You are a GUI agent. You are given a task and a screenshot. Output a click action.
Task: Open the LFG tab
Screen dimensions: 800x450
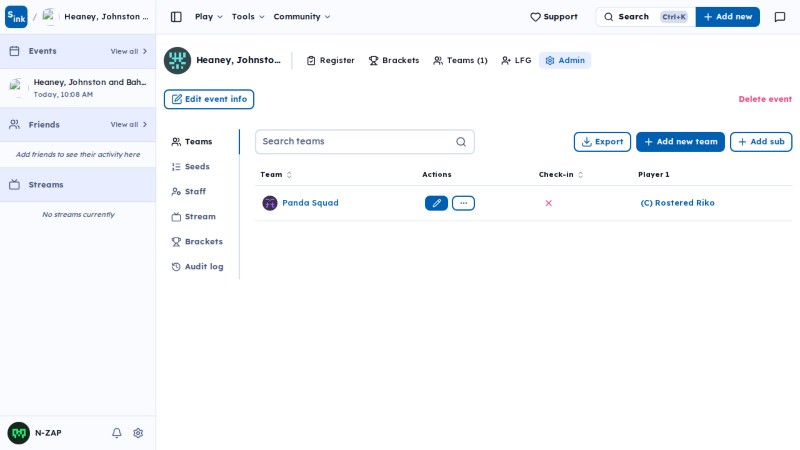click(516, 60)
